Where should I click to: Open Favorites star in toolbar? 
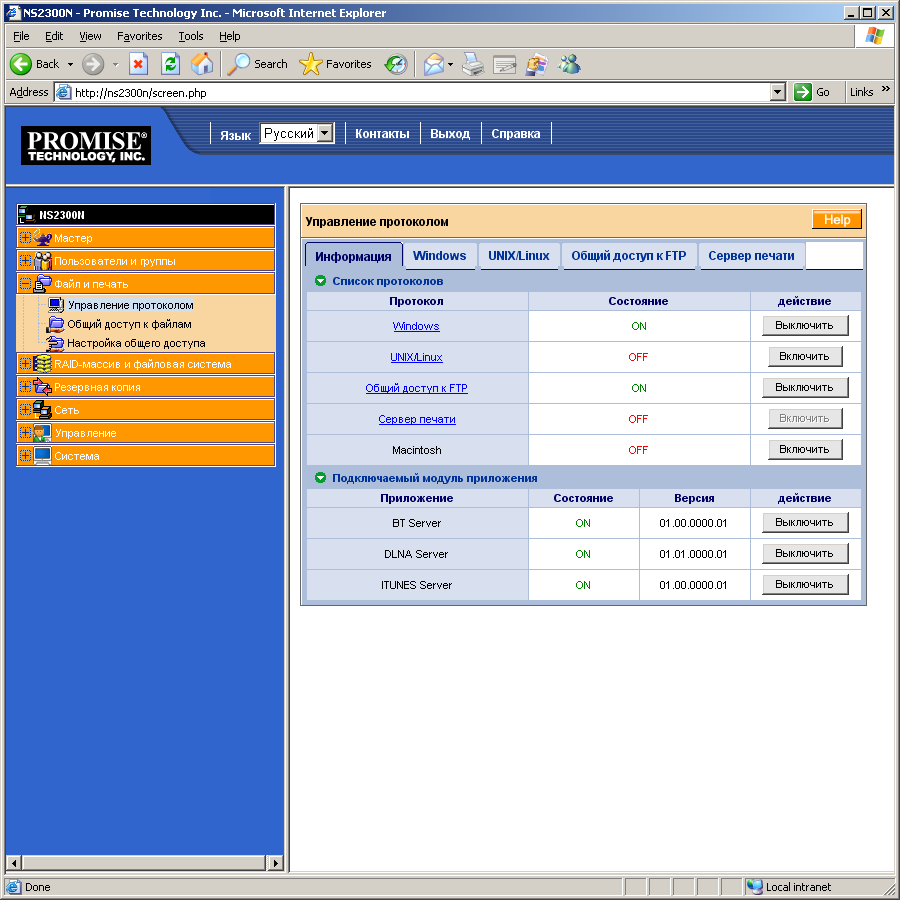coord(310,64)
